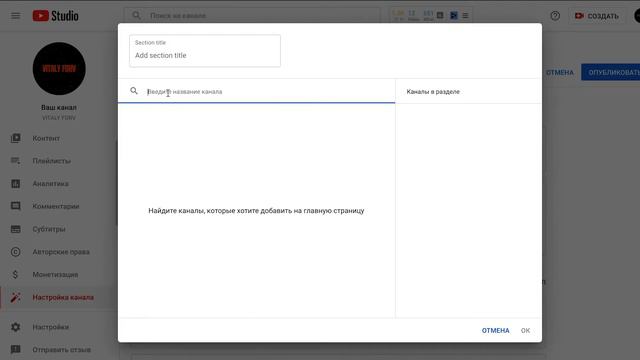
Task: Click the Плейлисты list icon in sidebar
Action: [16, 161]
